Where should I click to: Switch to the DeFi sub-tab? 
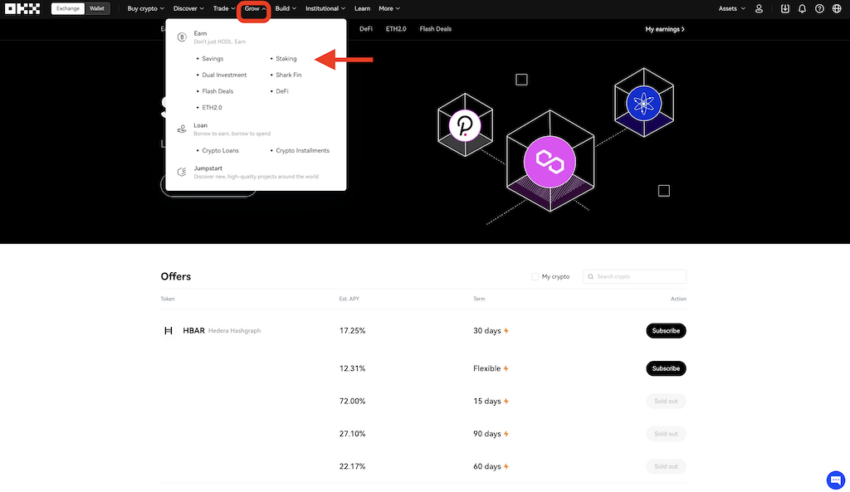tap(366, 29)
